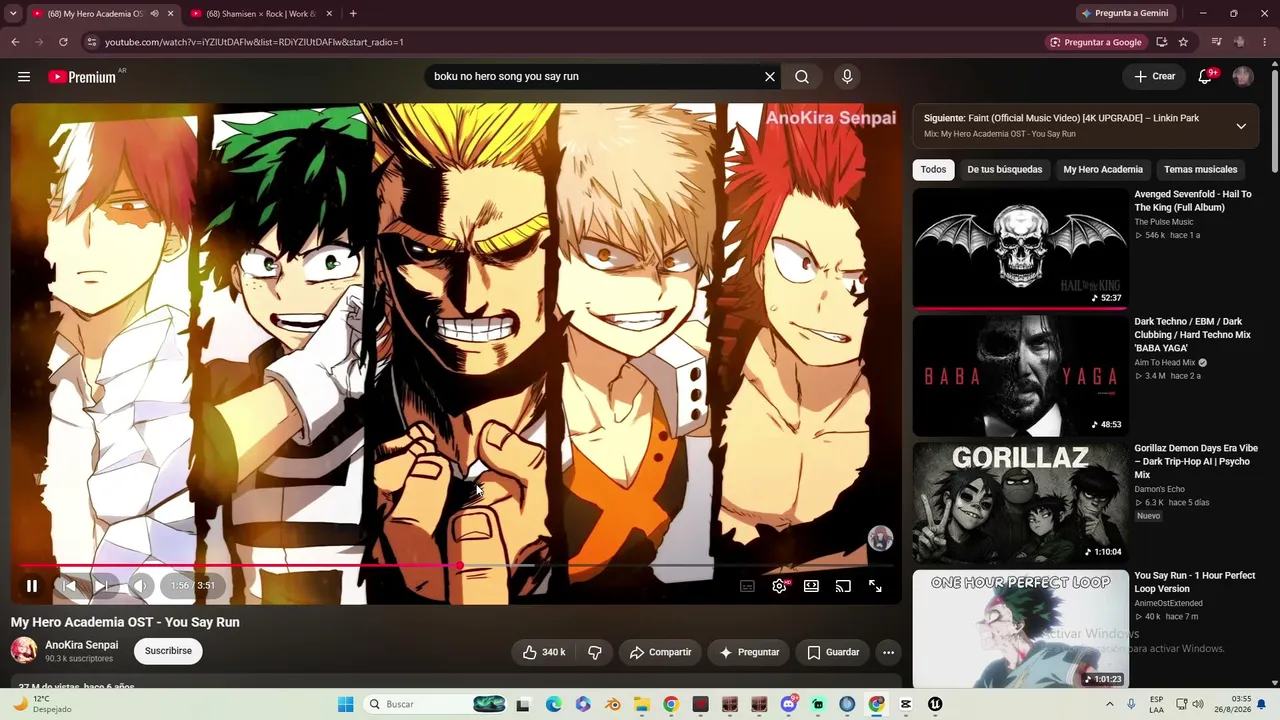Open the AnoKira Senpai channel avatar

pyautogui.click(x=24, y=651)
